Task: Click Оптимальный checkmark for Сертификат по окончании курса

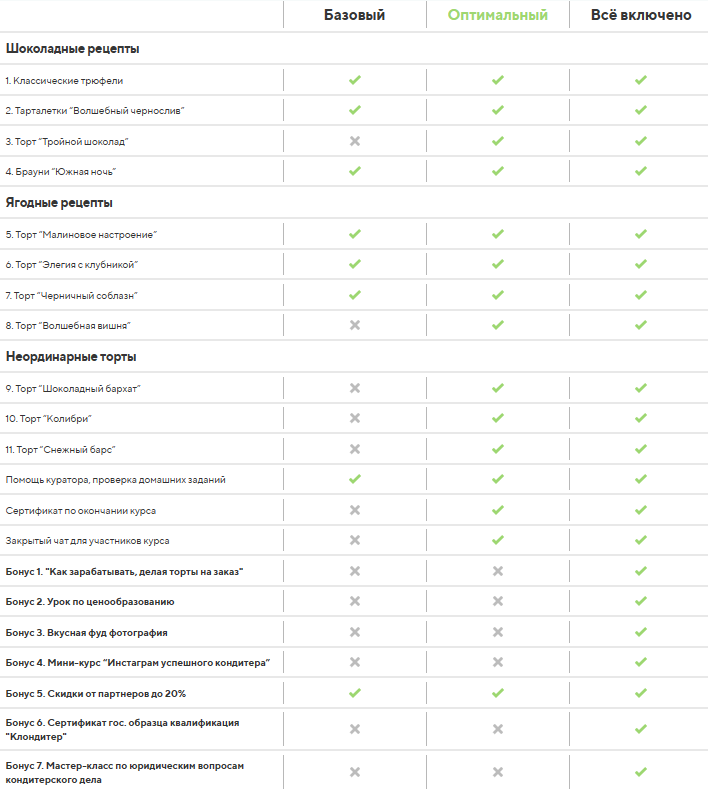Action: pyautogui.click(x=497, y=510)
